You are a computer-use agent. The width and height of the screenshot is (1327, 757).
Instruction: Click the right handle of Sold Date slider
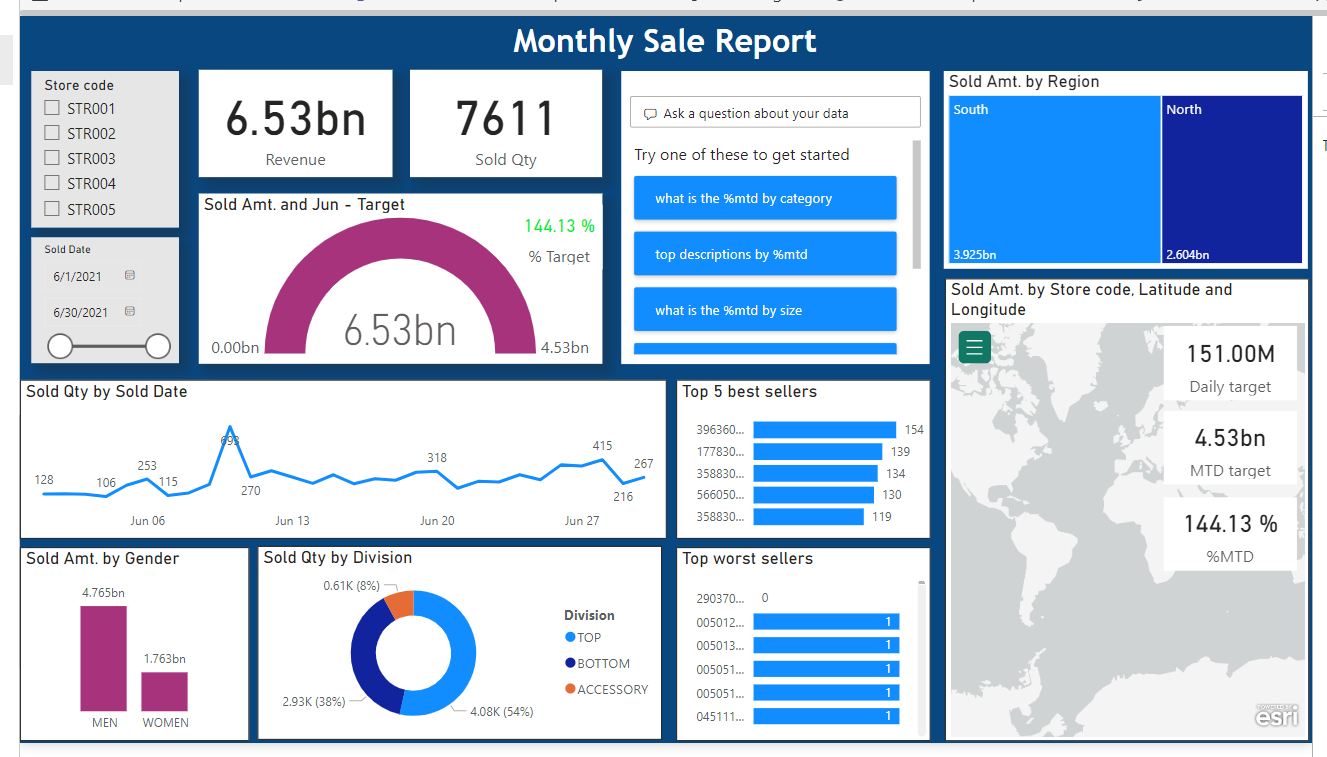click(x=158, y=346)
